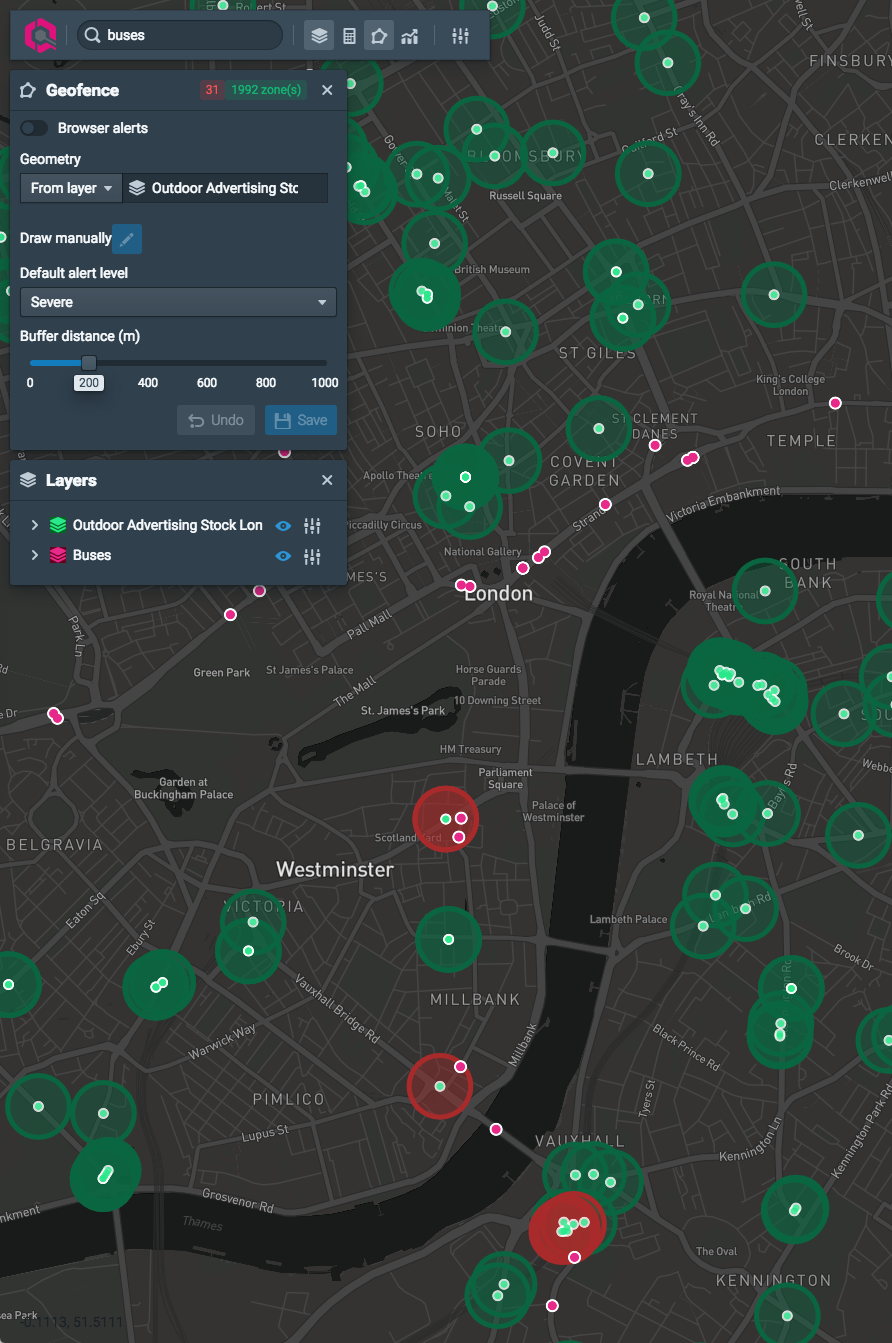
Task: Click the Geofence pentagon toolbar icon
Action: point(378,36)
